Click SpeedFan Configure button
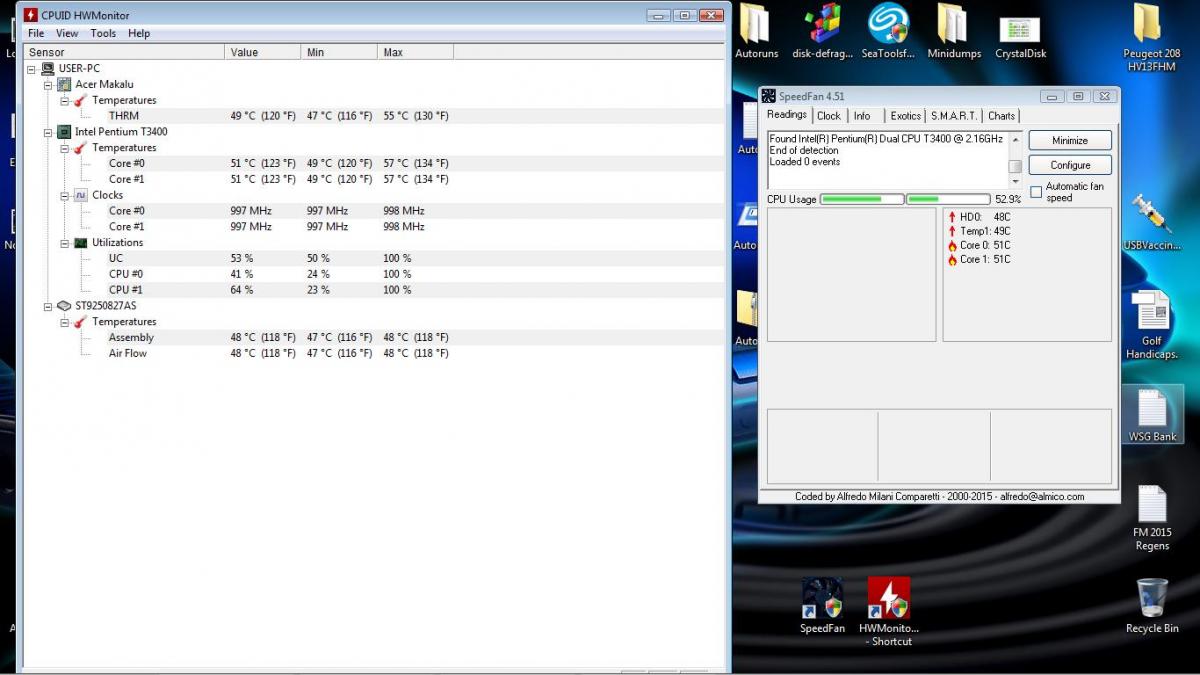 1070,165
